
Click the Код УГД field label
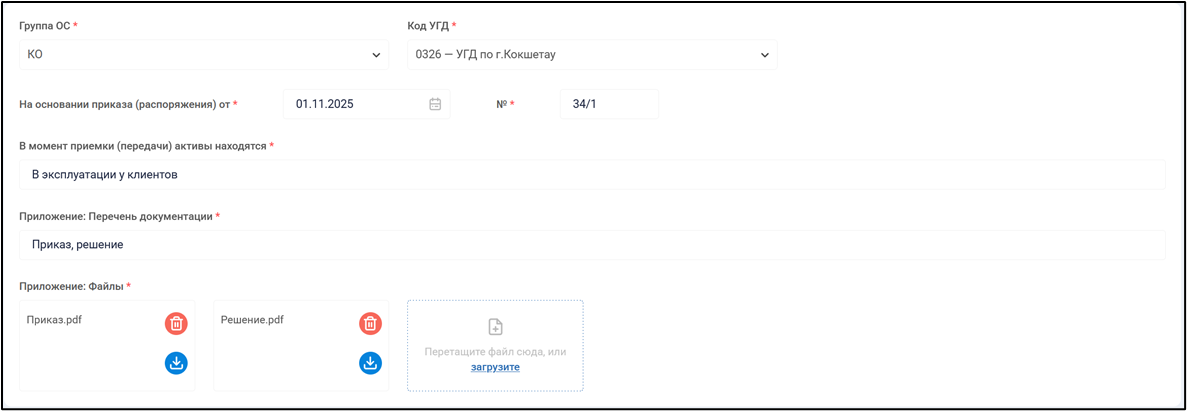point(428,25)
